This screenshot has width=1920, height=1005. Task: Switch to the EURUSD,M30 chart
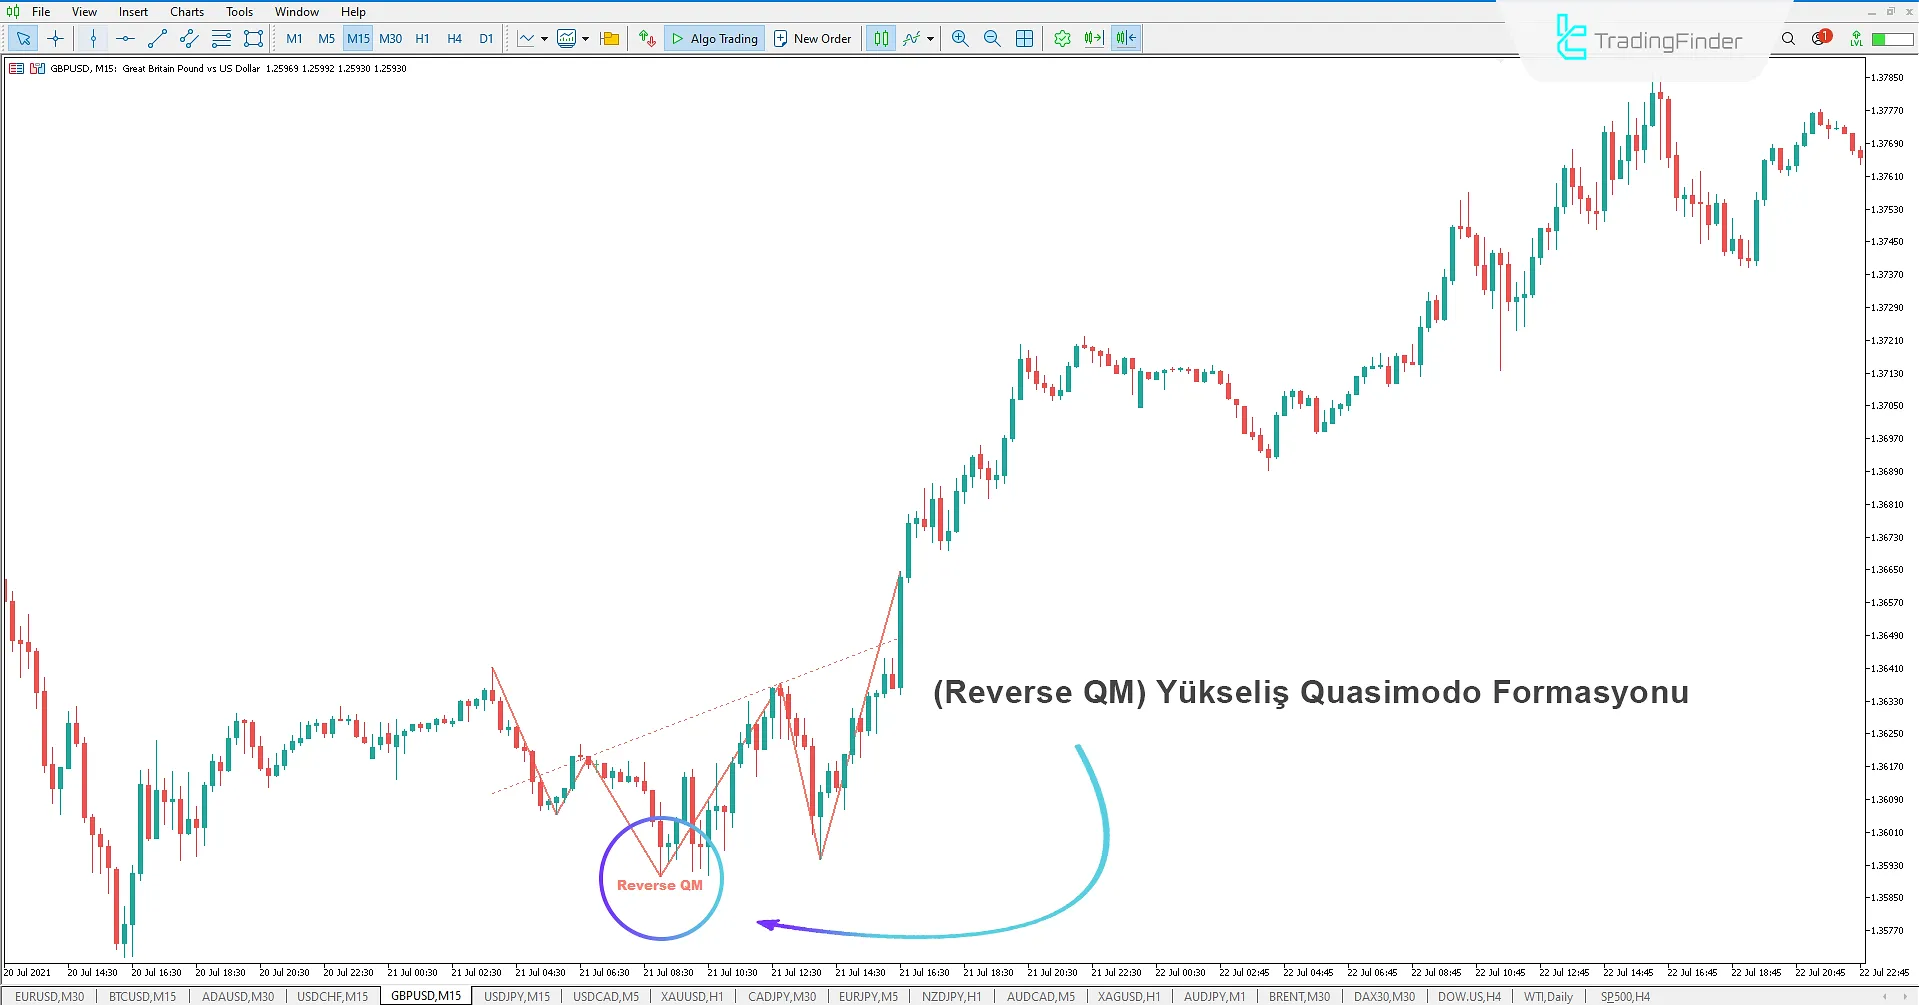point(49,995)
